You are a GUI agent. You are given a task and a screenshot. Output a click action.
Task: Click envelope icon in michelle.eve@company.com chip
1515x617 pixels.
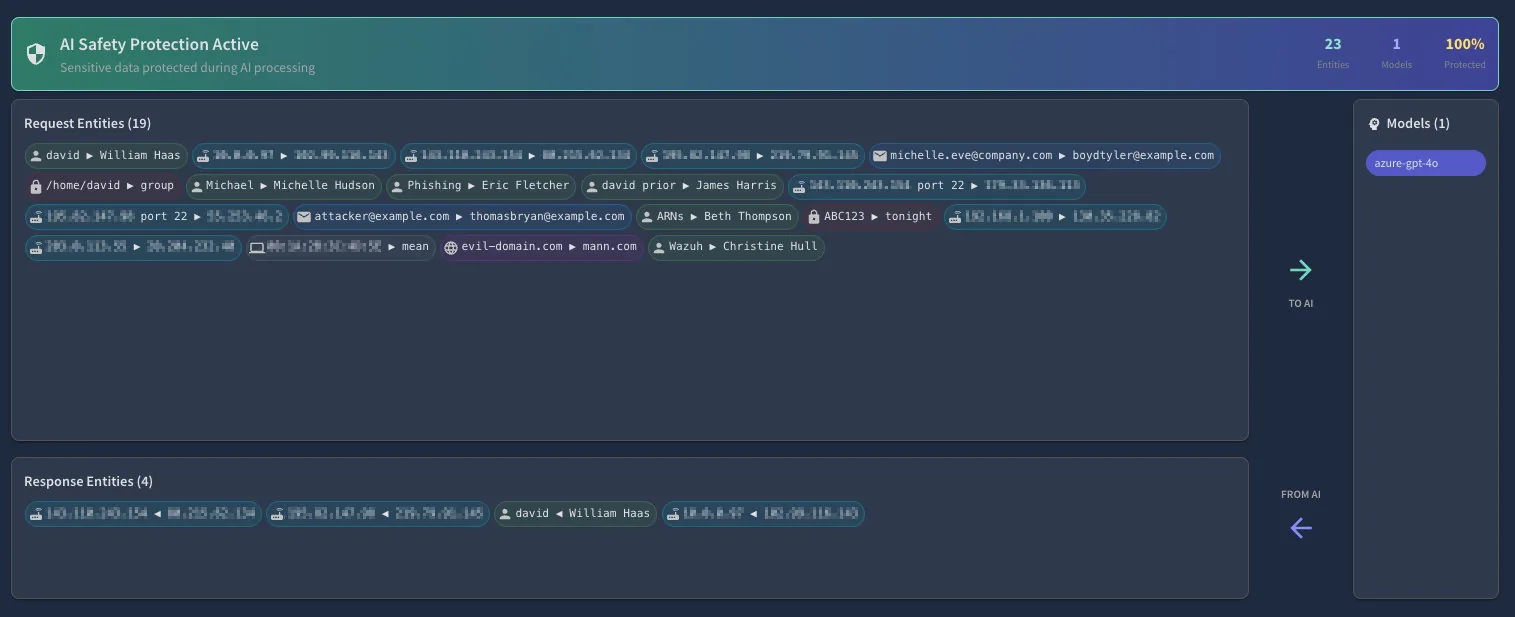coord(879,156)
